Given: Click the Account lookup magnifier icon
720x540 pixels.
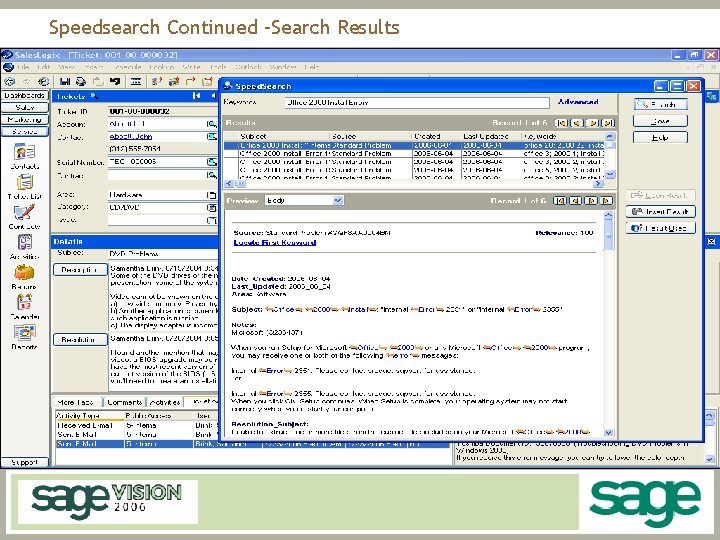Looking at the screenshot, I should pos(211,124).
